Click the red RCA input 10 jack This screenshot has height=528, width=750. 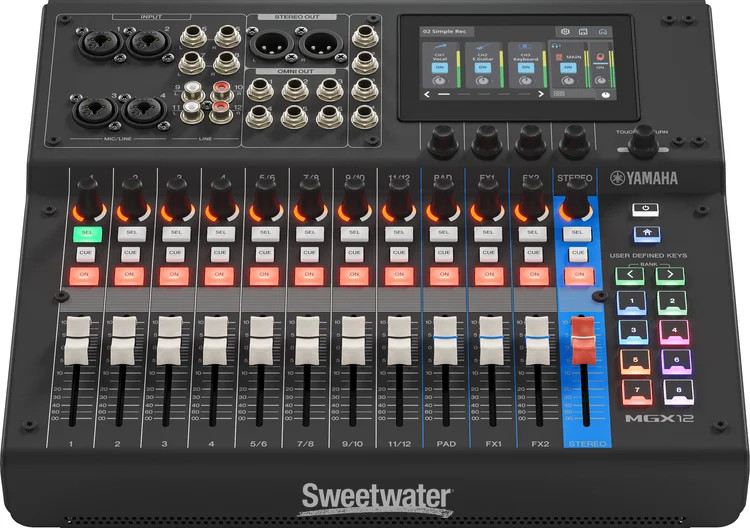coord(220,89)
